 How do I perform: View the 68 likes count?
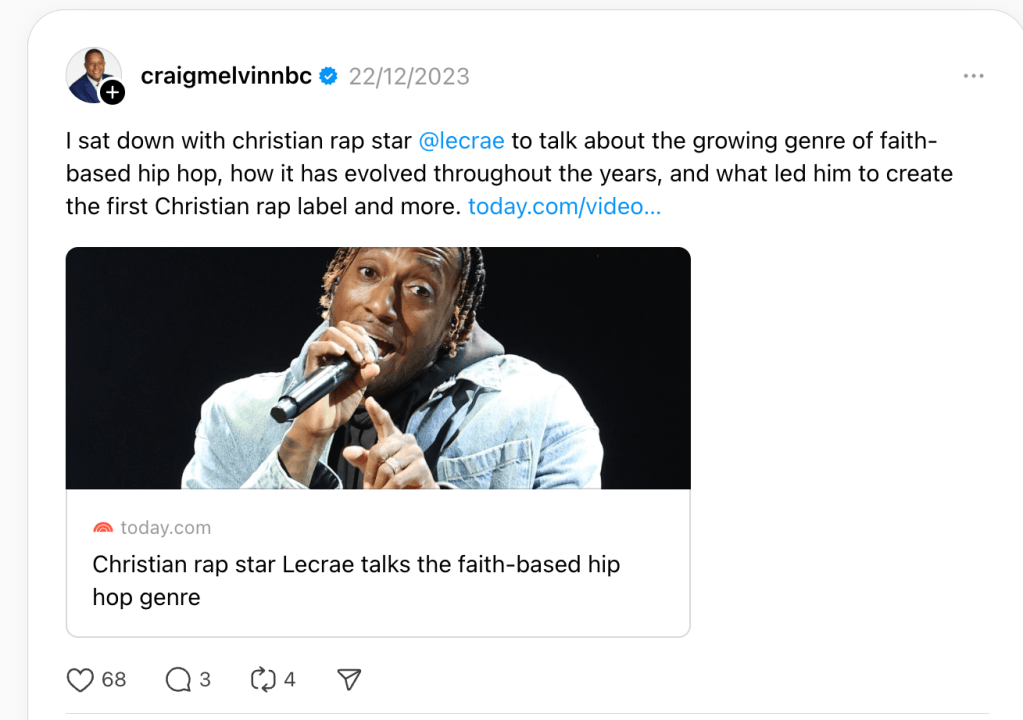point(114,680)
